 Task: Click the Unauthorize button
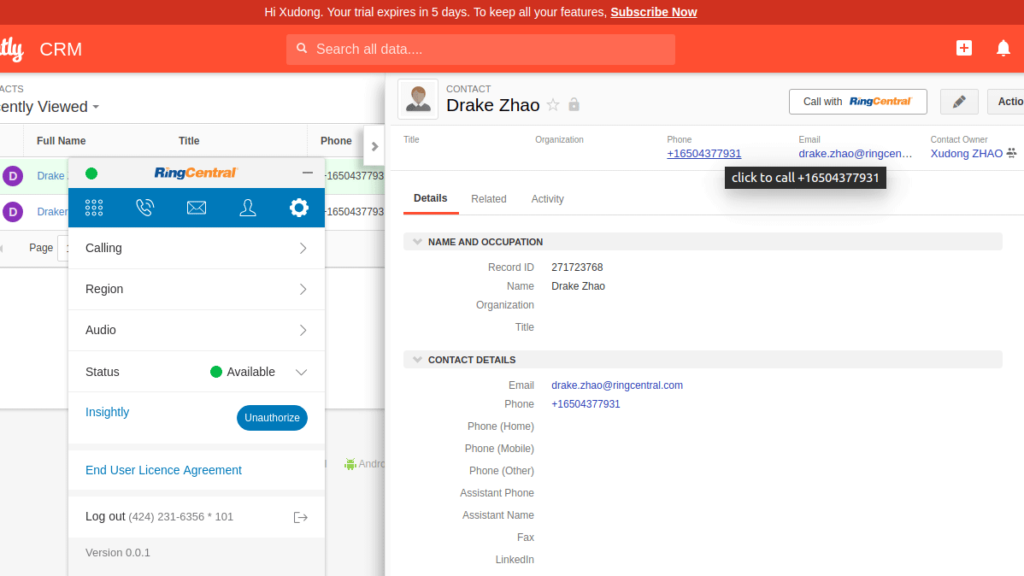coord(272,418)
